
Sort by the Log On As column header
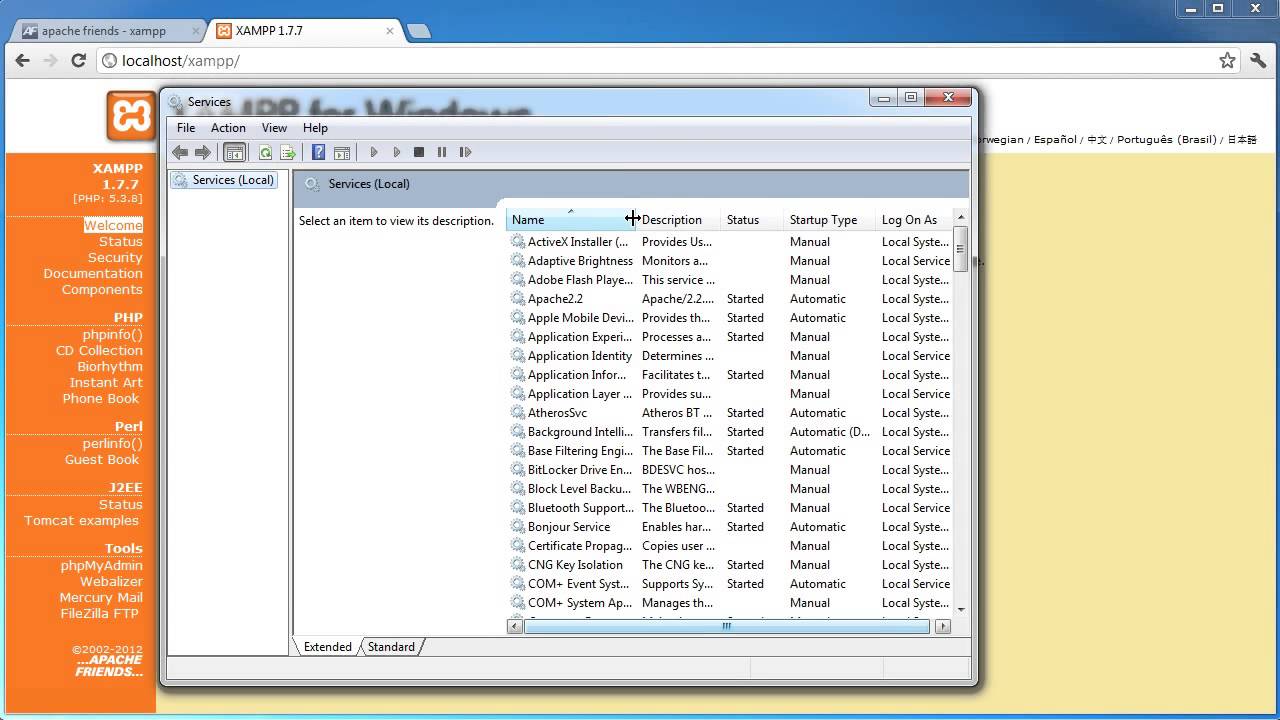click(x=914, y=220)
